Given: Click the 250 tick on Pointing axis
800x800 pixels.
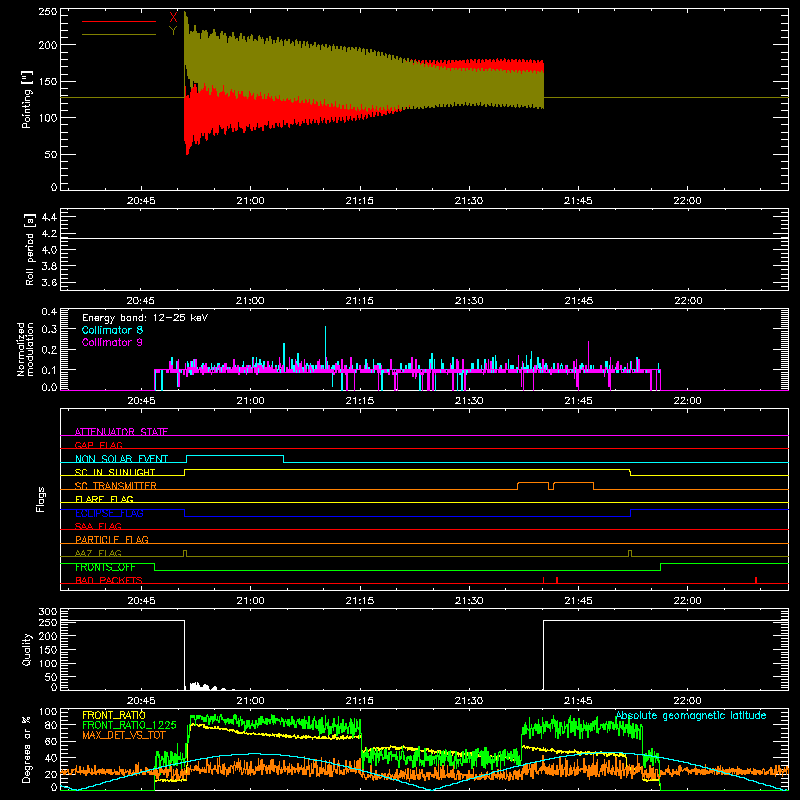Looking at the screenshot, I should pyautogui.click(x=47, y=11).
